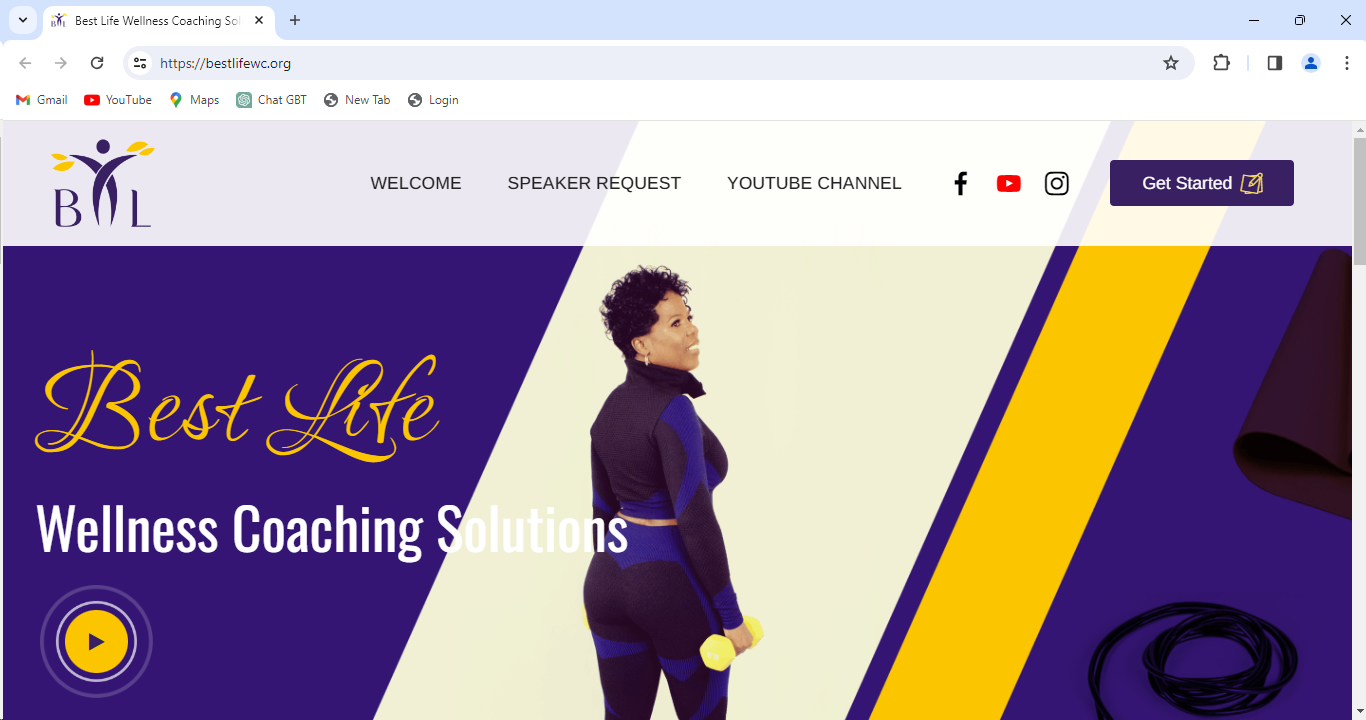
Task: Toggle the browser side panel icon
Action: [1274, 63]
